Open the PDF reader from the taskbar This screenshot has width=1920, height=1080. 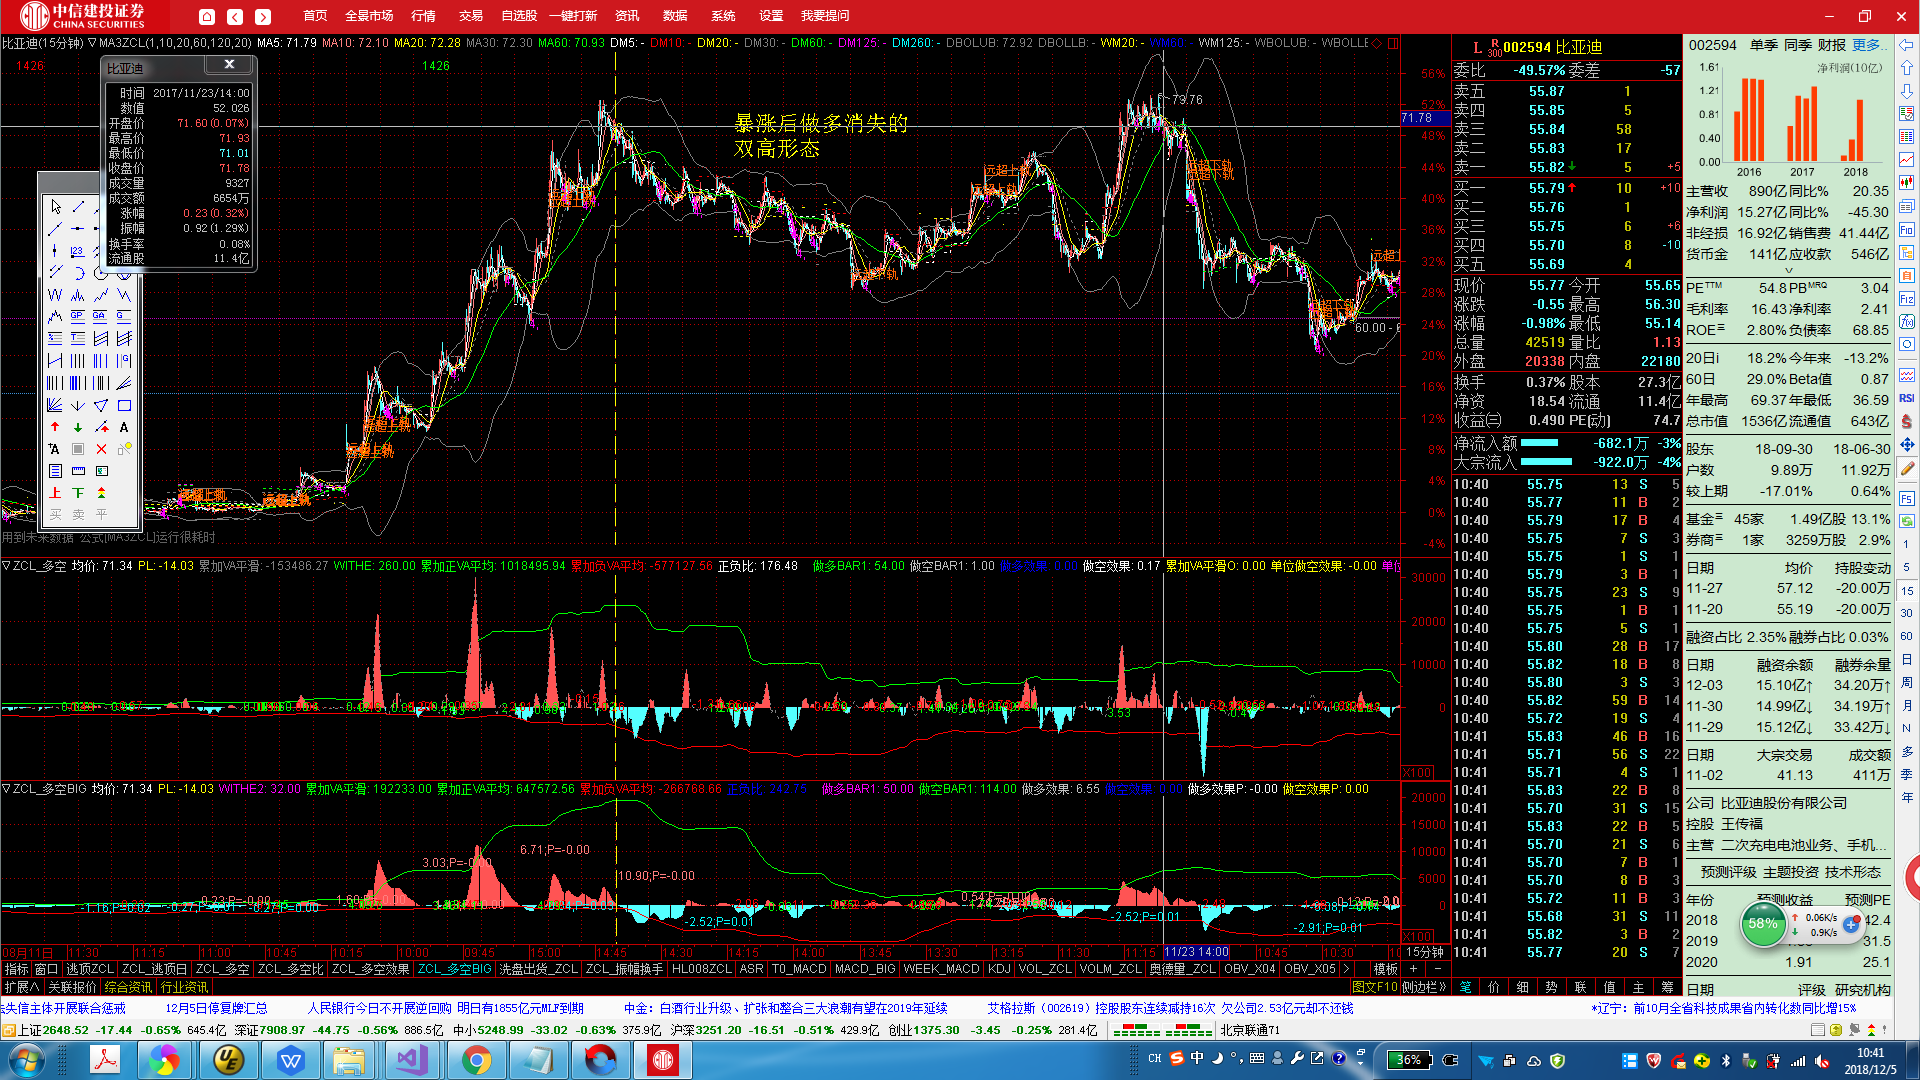(x=105, y=1060)
